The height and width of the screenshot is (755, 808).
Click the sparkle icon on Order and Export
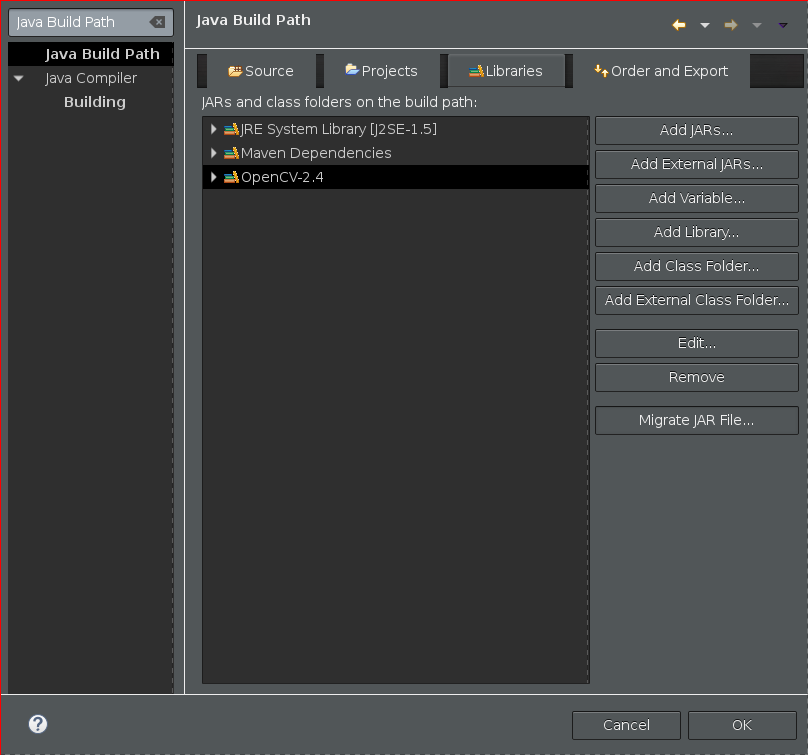tap(601, 70)
